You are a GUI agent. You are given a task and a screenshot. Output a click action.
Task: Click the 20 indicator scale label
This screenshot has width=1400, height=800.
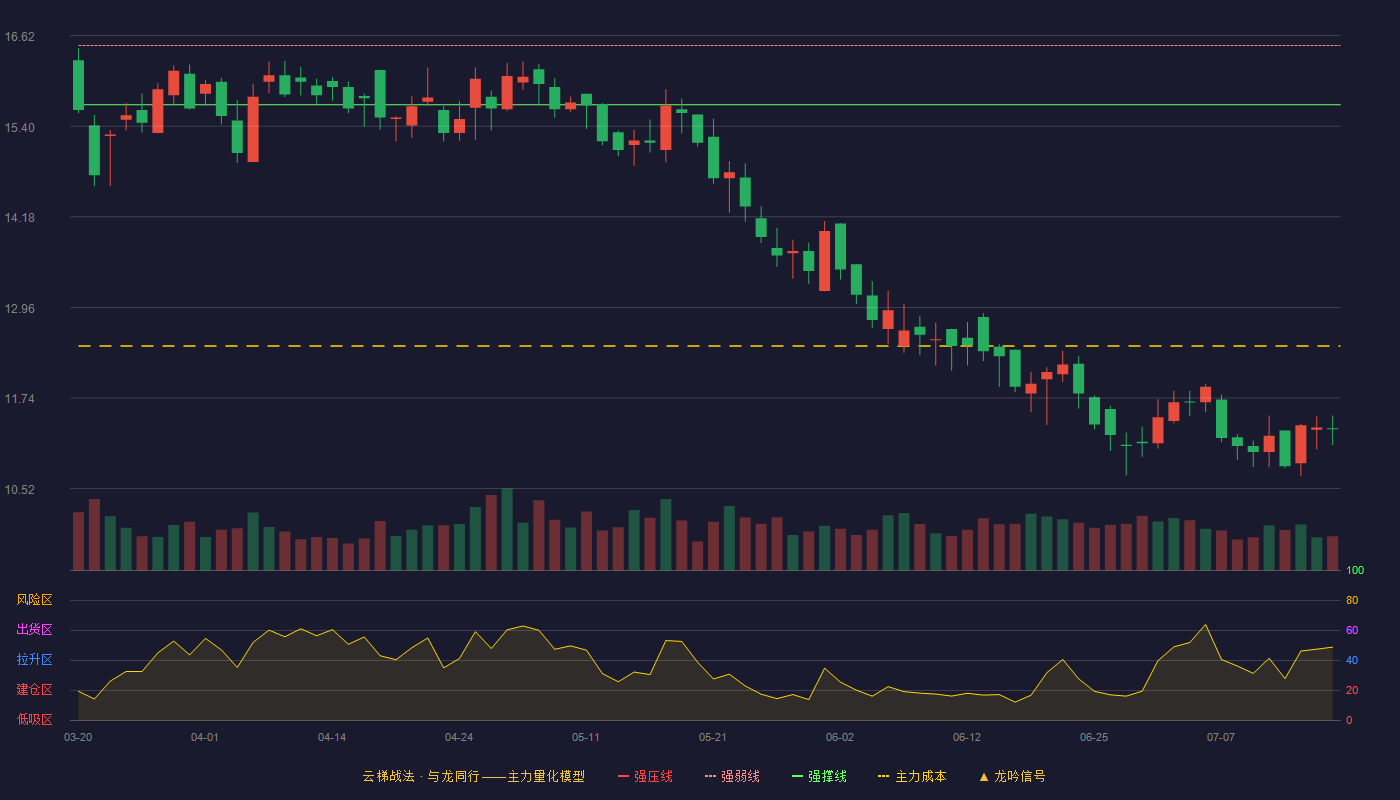click(1352, 690)
